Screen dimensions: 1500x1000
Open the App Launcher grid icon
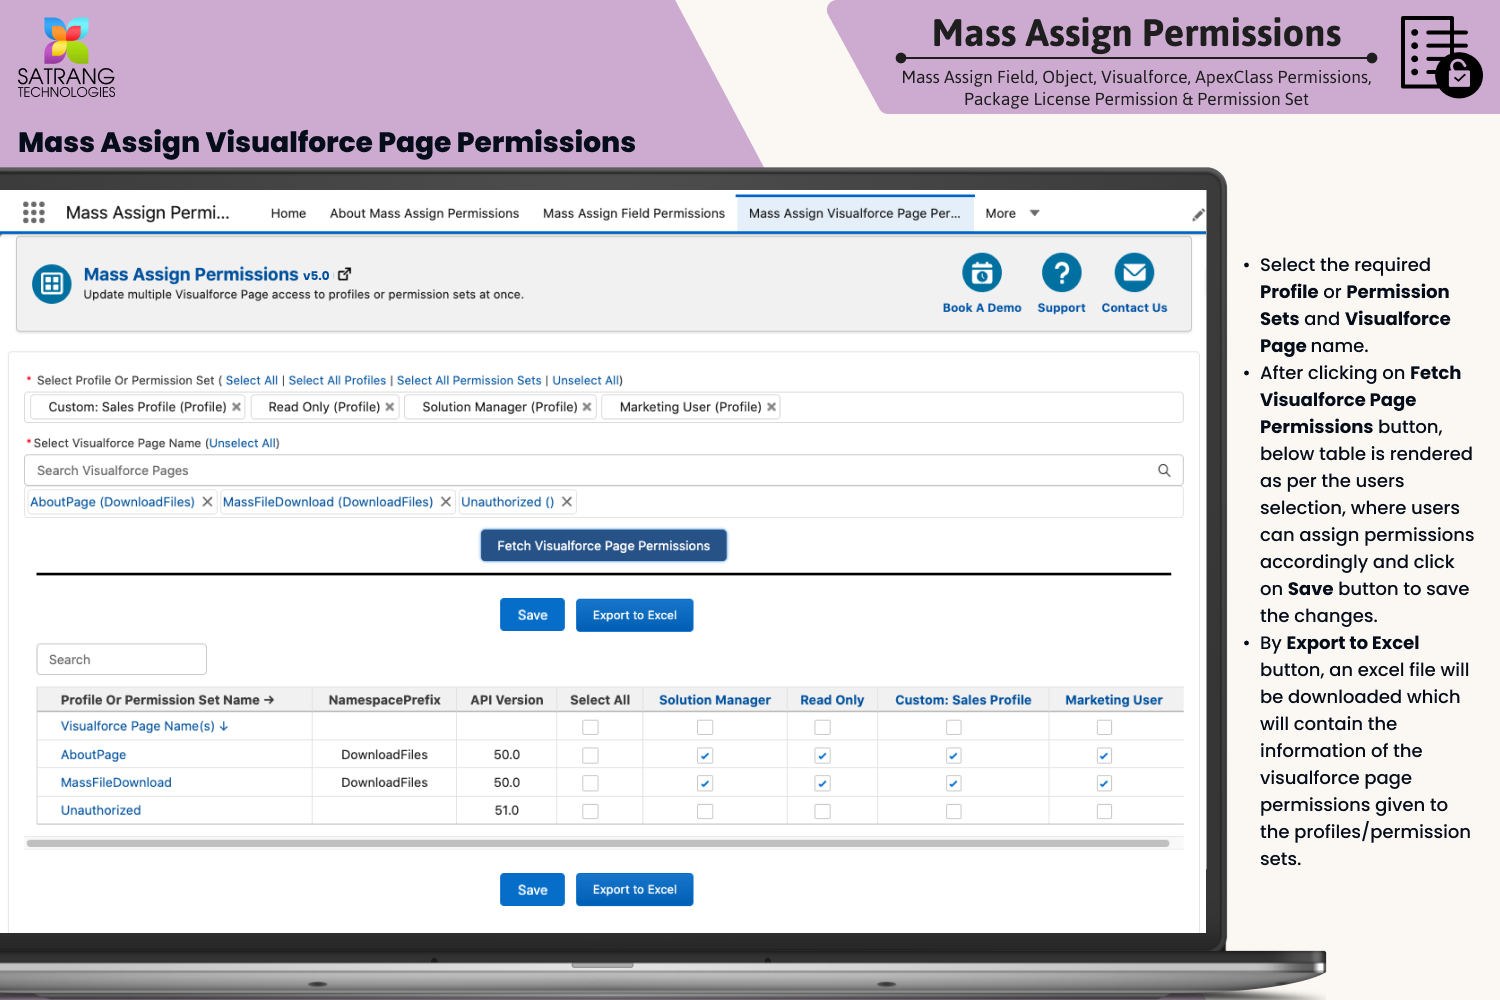(34, 212)
